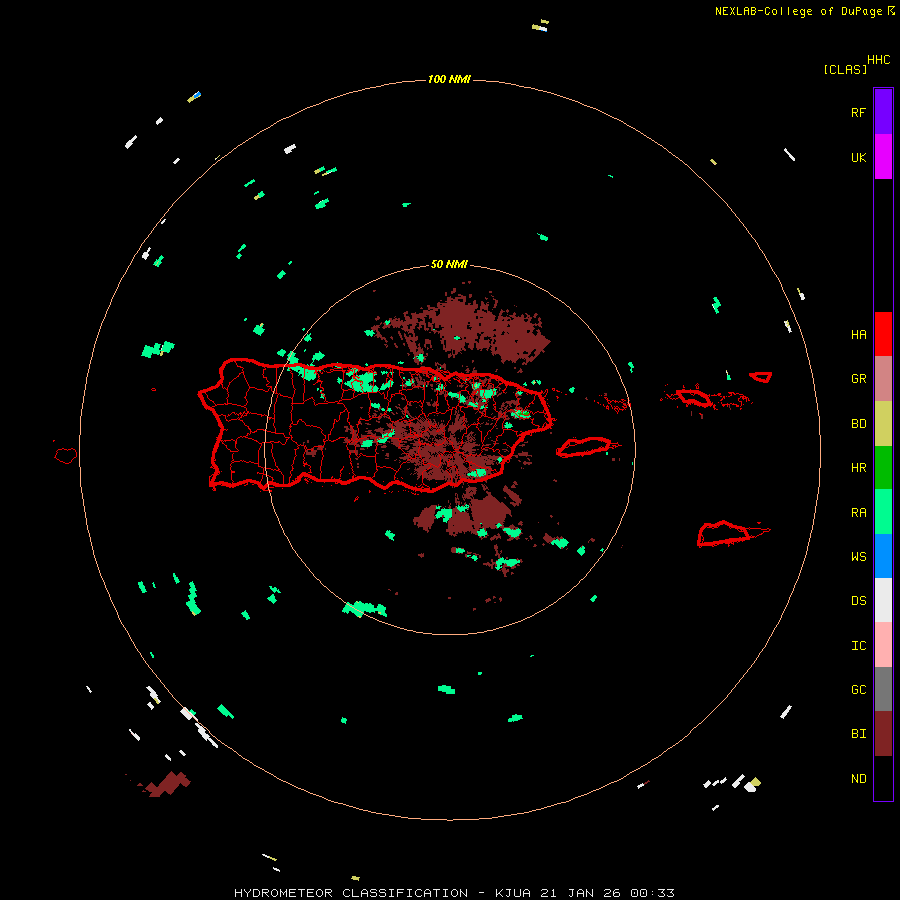
Task: Click the UK magenta legend swatch
Action: (x=883, y=156)
